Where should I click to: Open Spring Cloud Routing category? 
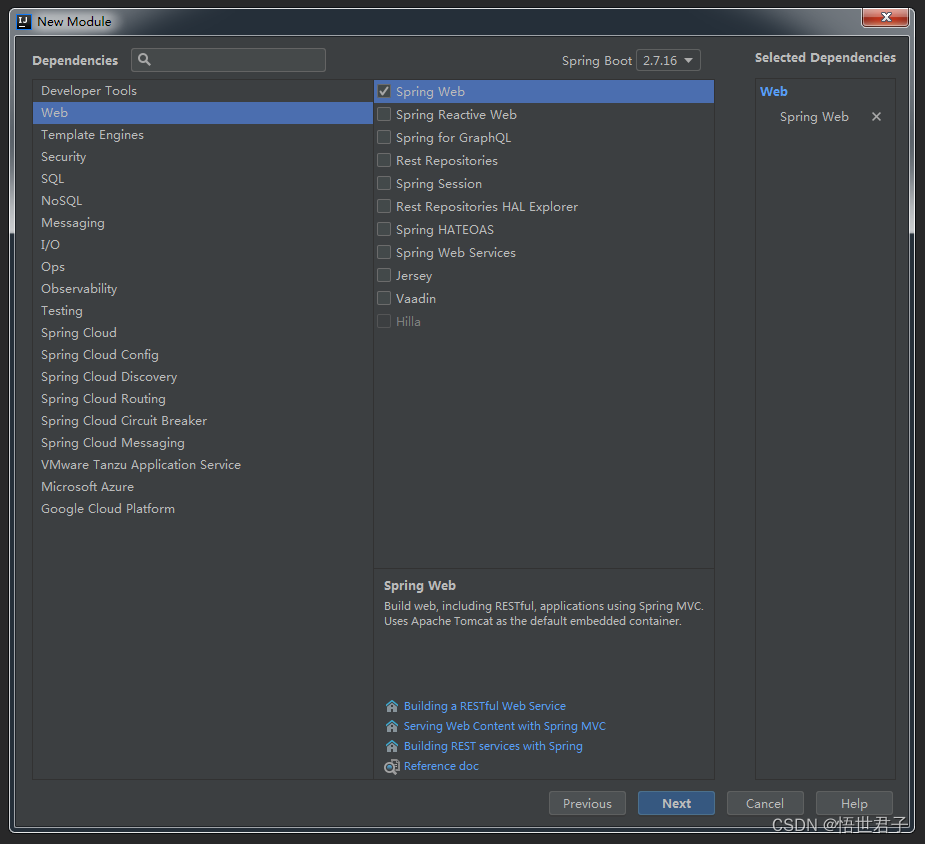[203, 399]
